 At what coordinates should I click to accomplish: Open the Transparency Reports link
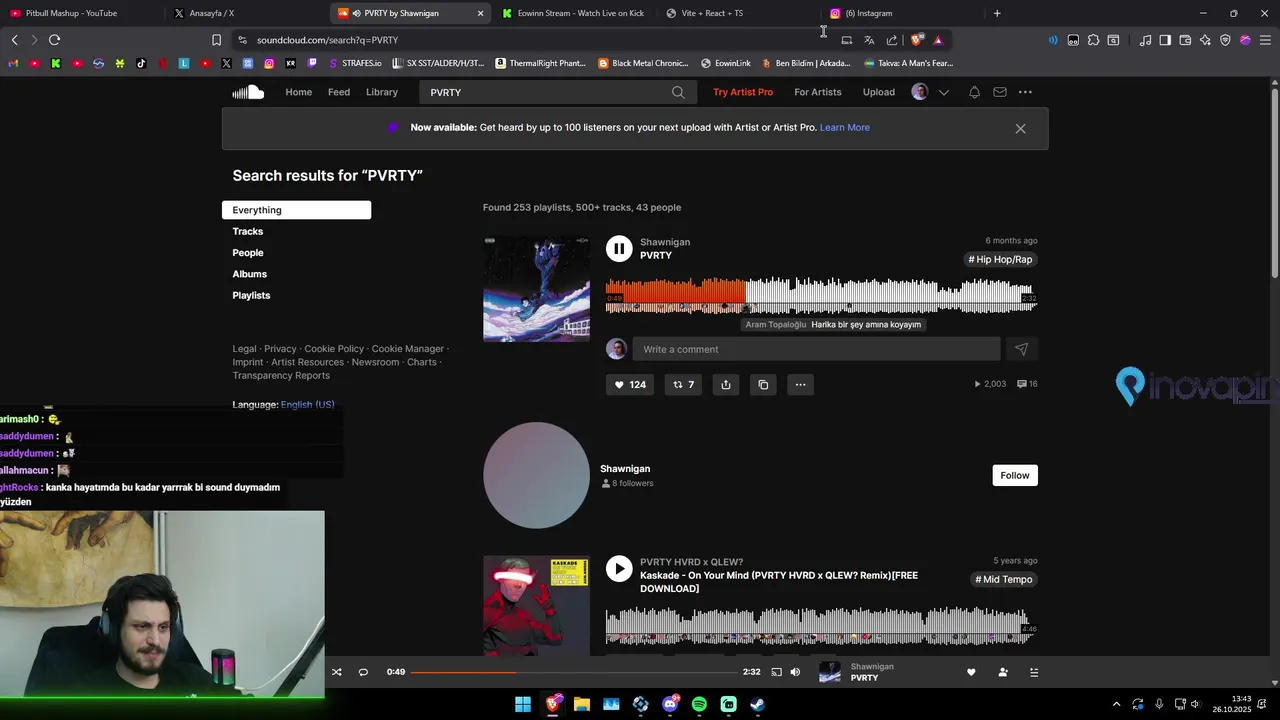[281, 375]
